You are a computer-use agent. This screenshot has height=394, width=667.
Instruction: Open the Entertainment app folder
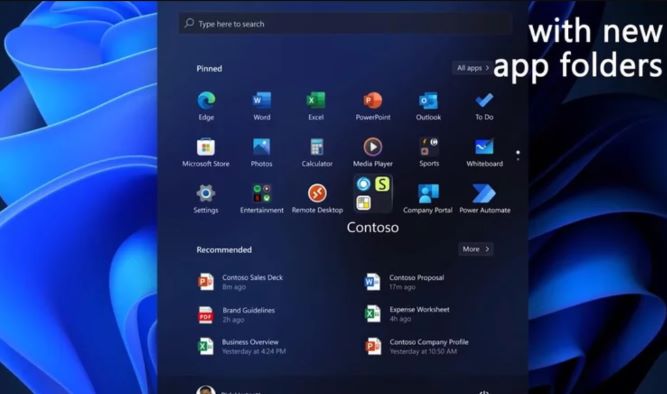[262, 199]
